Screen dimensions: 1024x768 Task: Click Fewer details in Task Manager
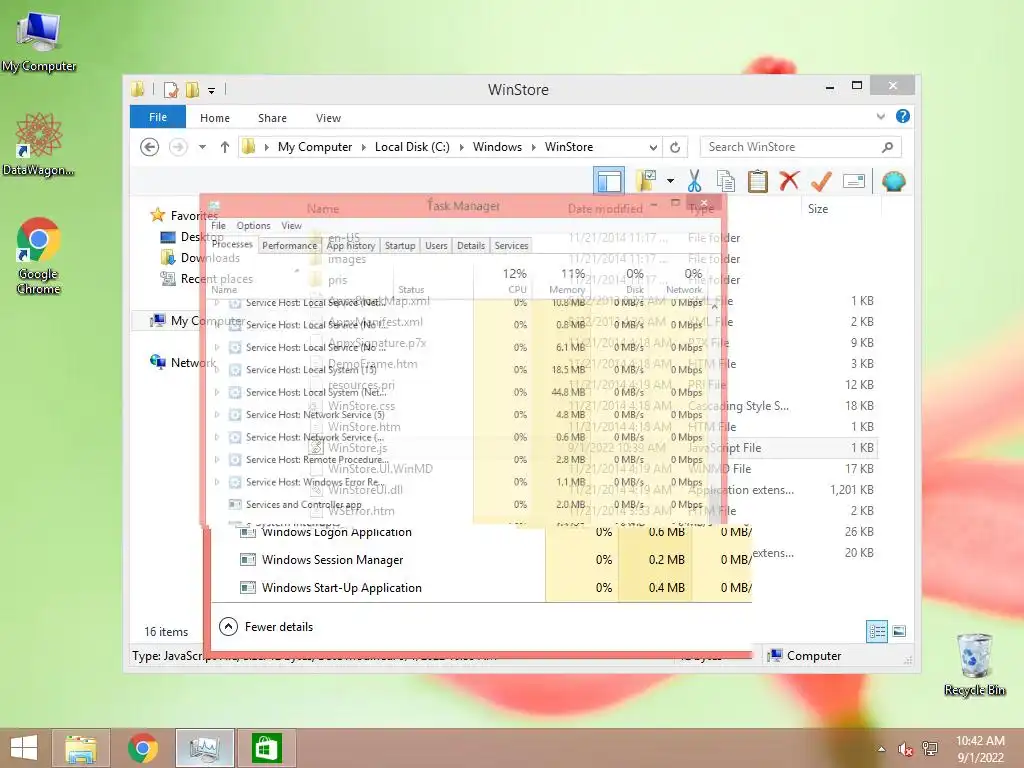pos(266,627)
